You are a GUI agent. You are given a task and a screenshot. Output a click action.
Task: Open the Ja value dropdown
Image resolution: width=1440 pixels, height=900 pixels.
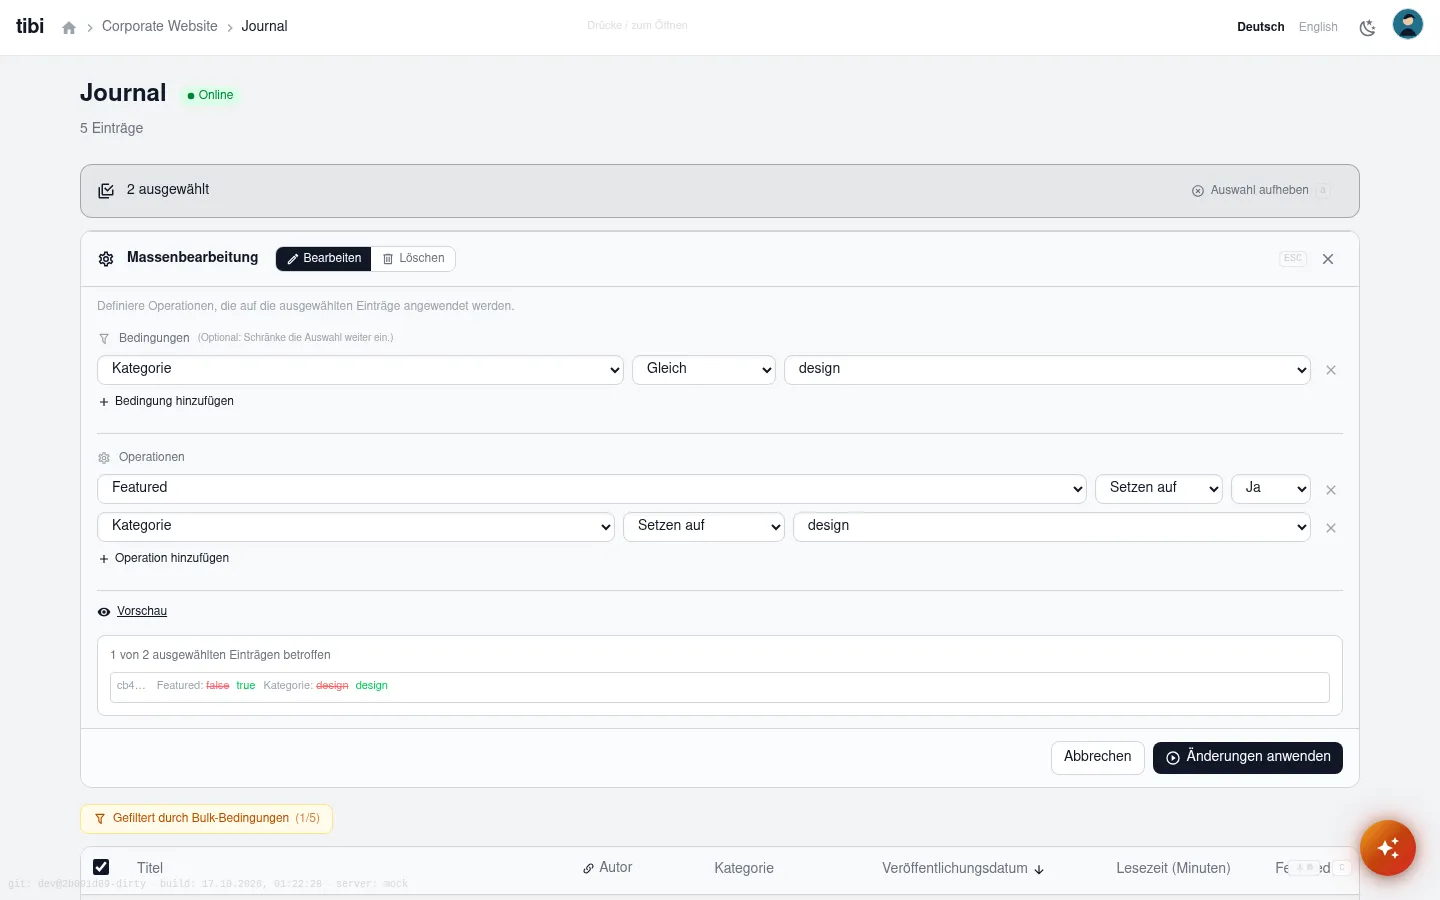(x=1271, y=489)
